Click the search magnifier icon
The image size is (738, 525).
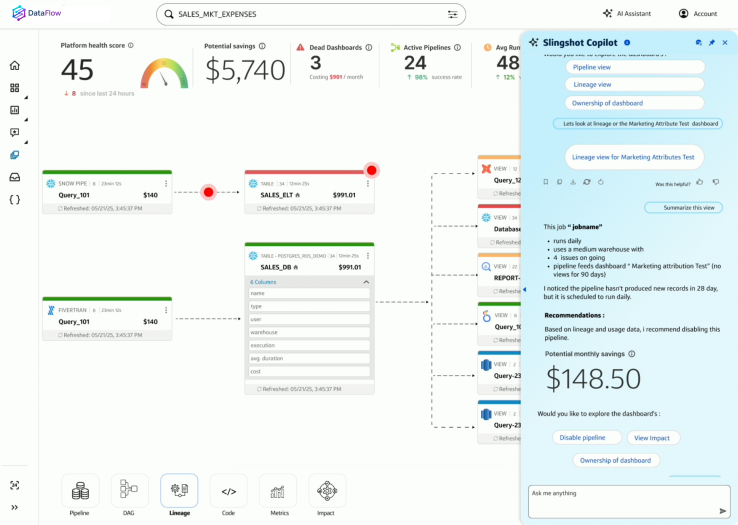point(168,14)
